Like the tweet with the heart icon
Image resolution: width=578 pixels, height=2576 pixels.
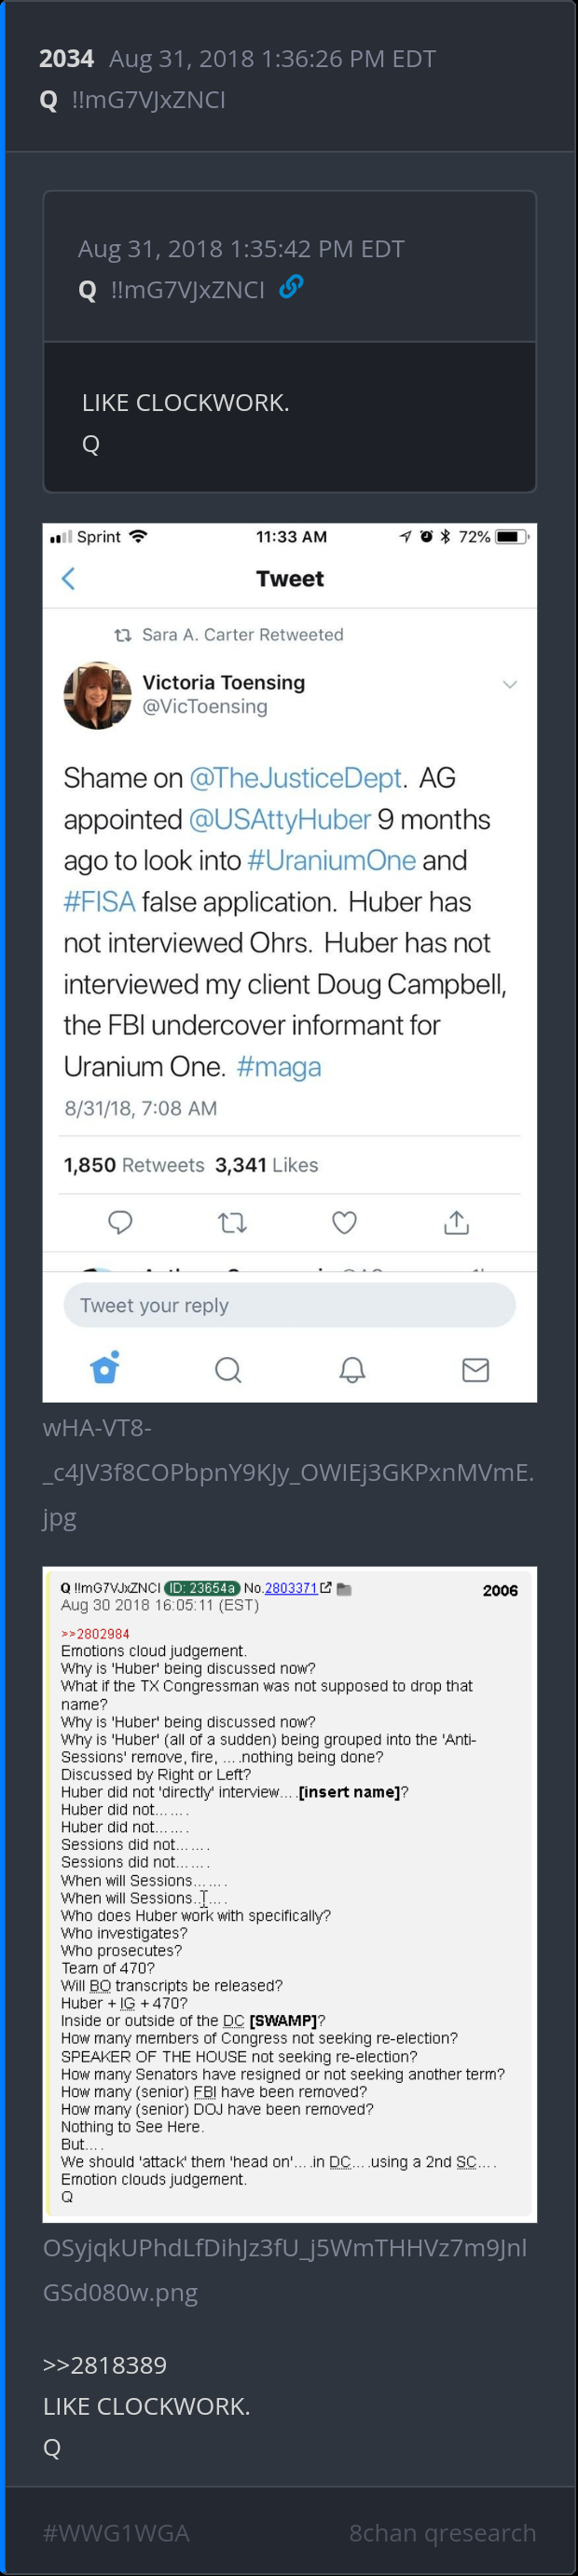(x=344, y=1222)
